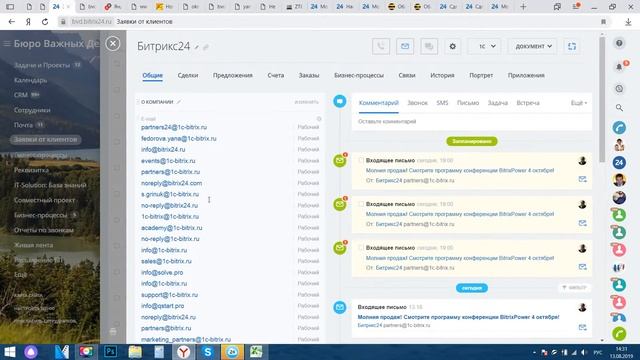Image resolution: width=640 pixels, height=360 pixels.
Task: Click the send email icon button
Action: [x=405, y=46]
